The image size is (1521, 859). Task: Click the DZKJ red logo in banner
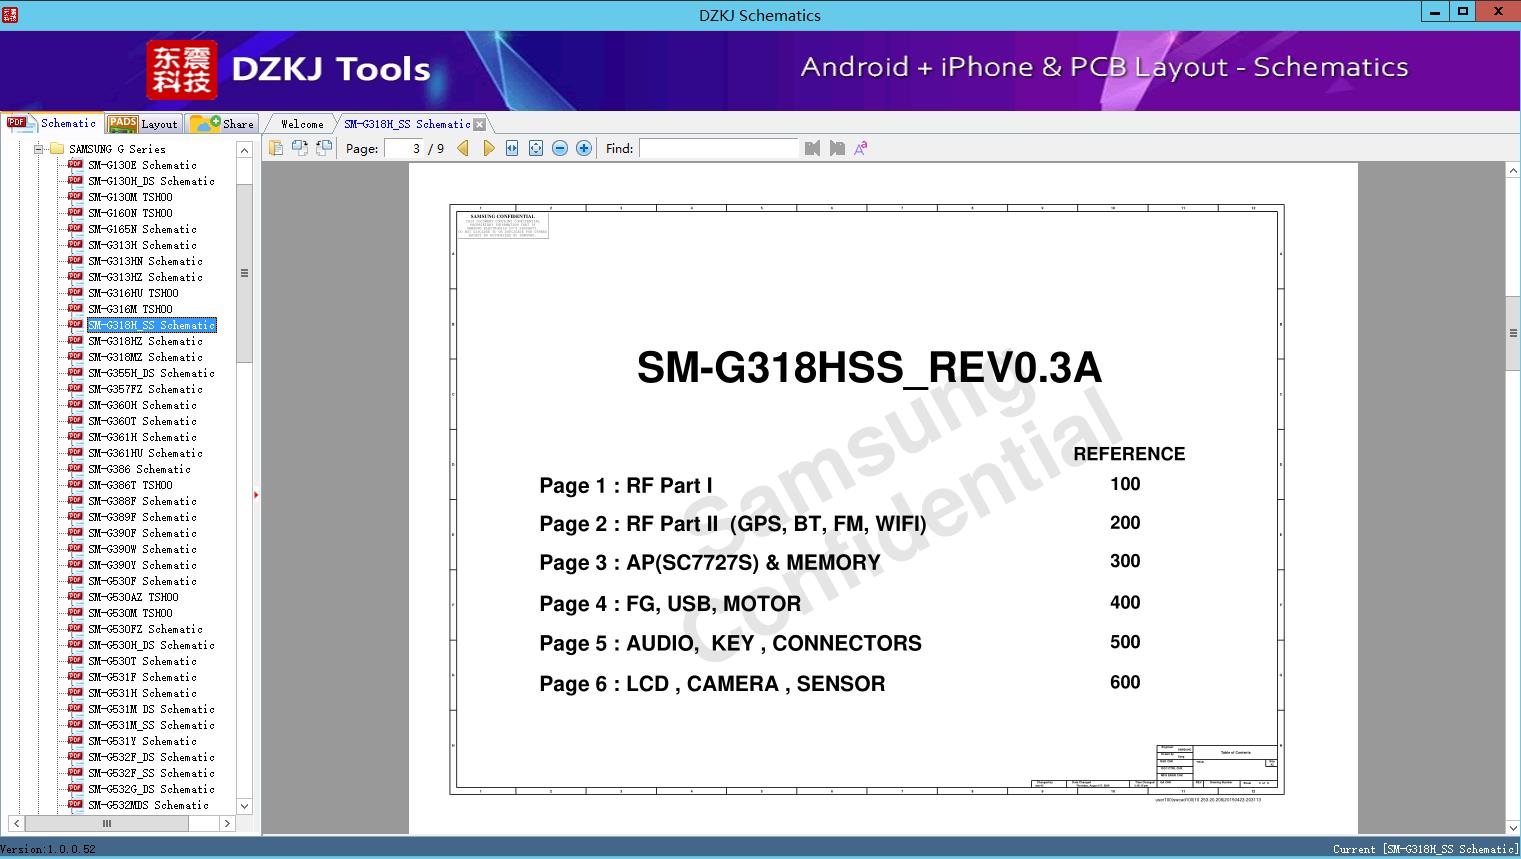point(182,70)
